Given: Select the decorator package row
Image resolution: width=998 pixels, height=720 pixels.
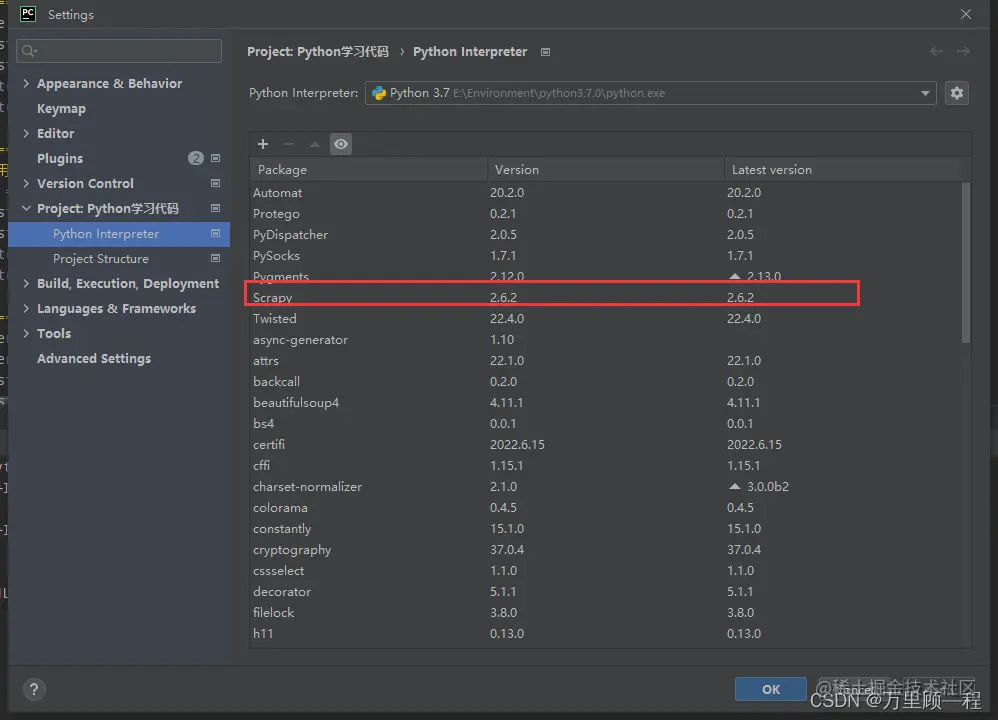Looking at the screenshot, I should pyautogui.click(x=605, y=591).
